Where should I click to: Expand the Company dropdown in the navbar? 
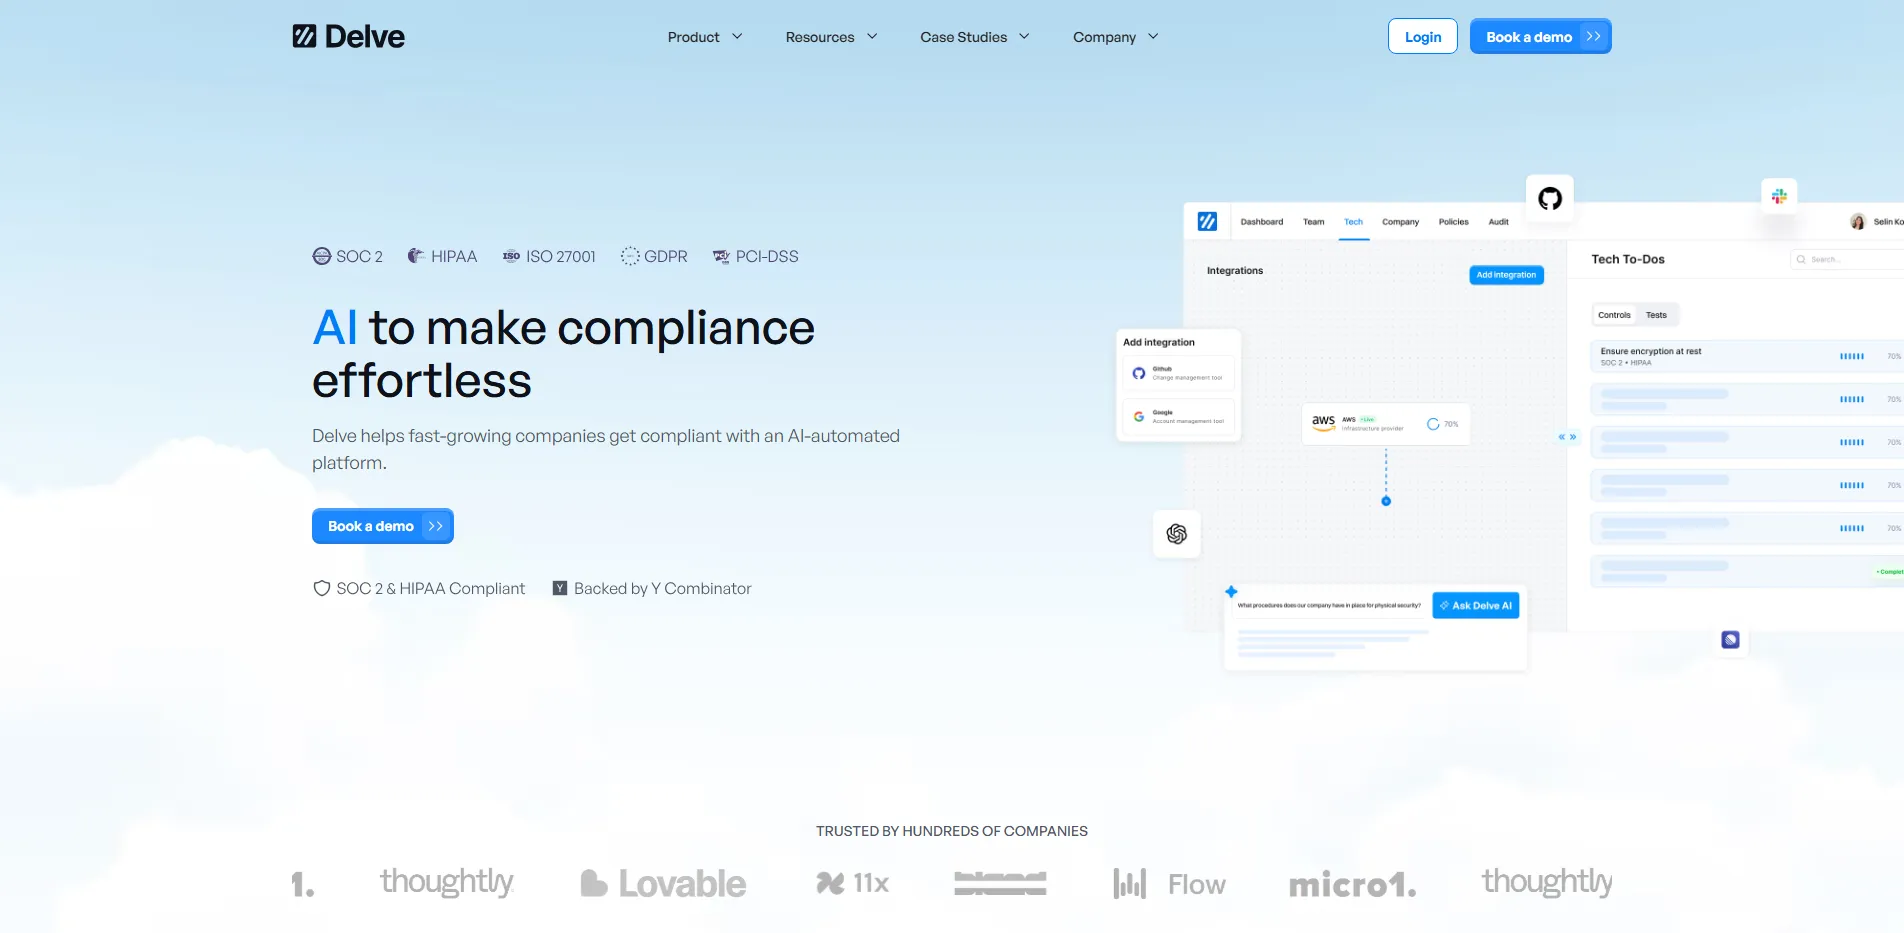click(x=1113, y=36)
